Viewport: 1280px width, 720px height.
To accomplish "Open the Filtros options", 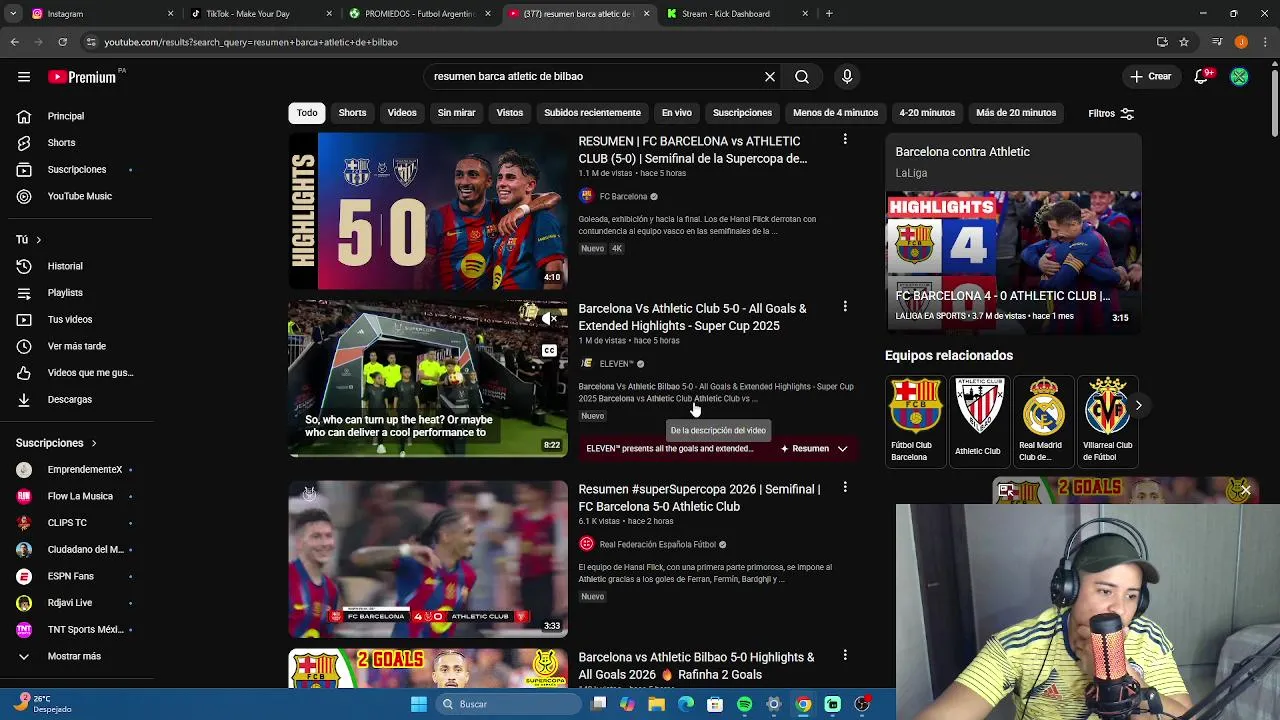I will [1111, 113].
